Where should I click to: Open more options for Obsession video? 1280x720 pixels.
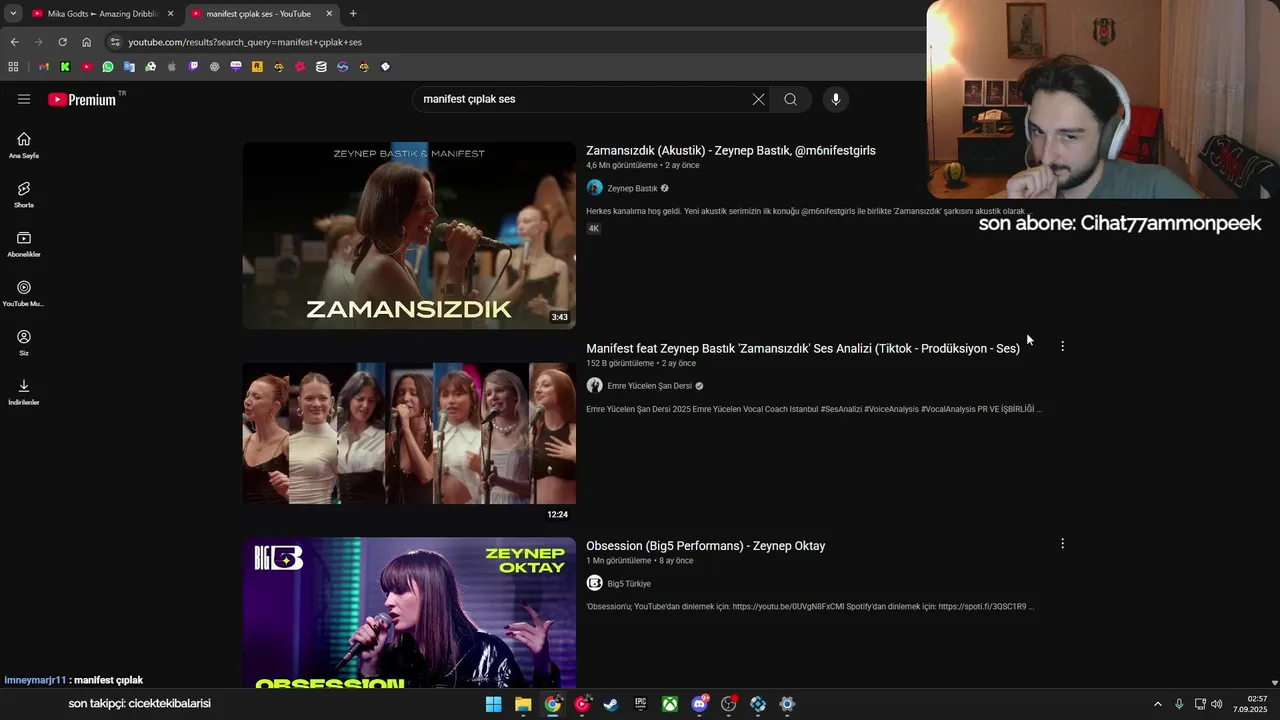click(x=1062, y=544)
